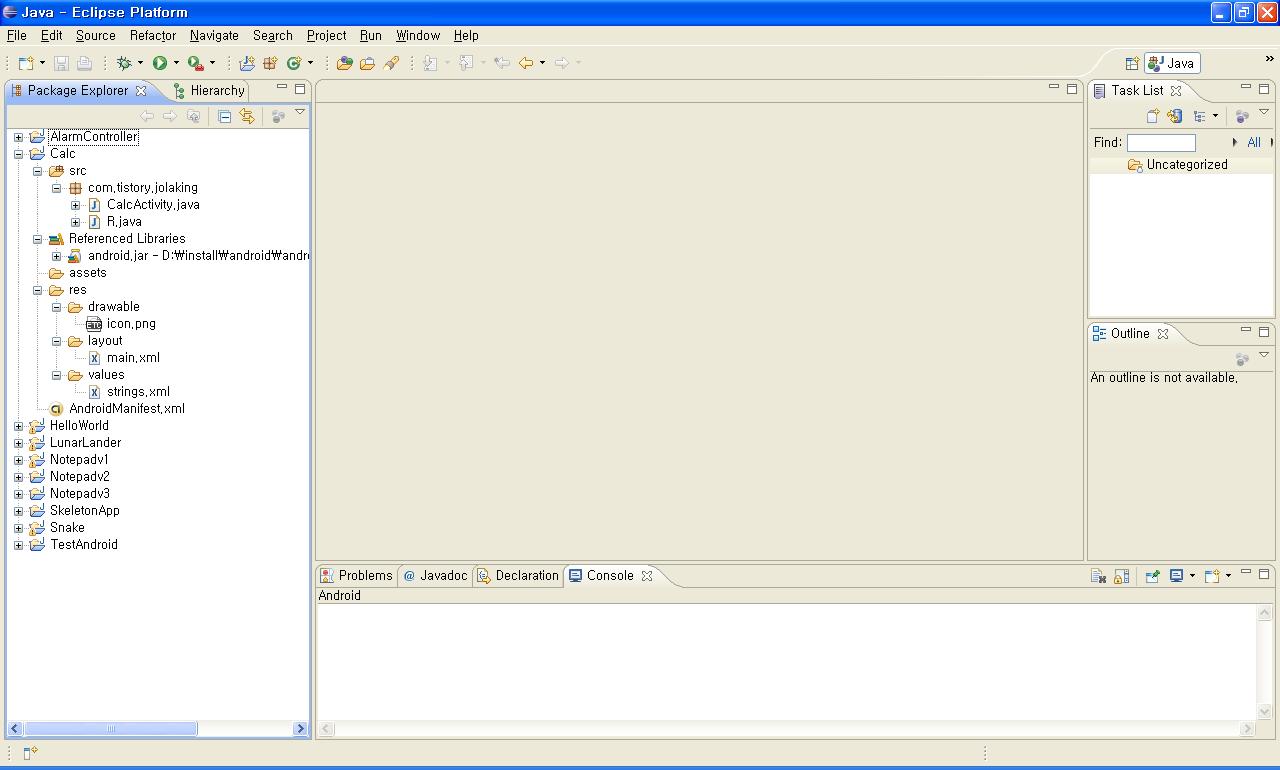Click the All working set link
The height and width of the screenshot is (770, 1280).
pyautogui.click(x=1254, y=143)
